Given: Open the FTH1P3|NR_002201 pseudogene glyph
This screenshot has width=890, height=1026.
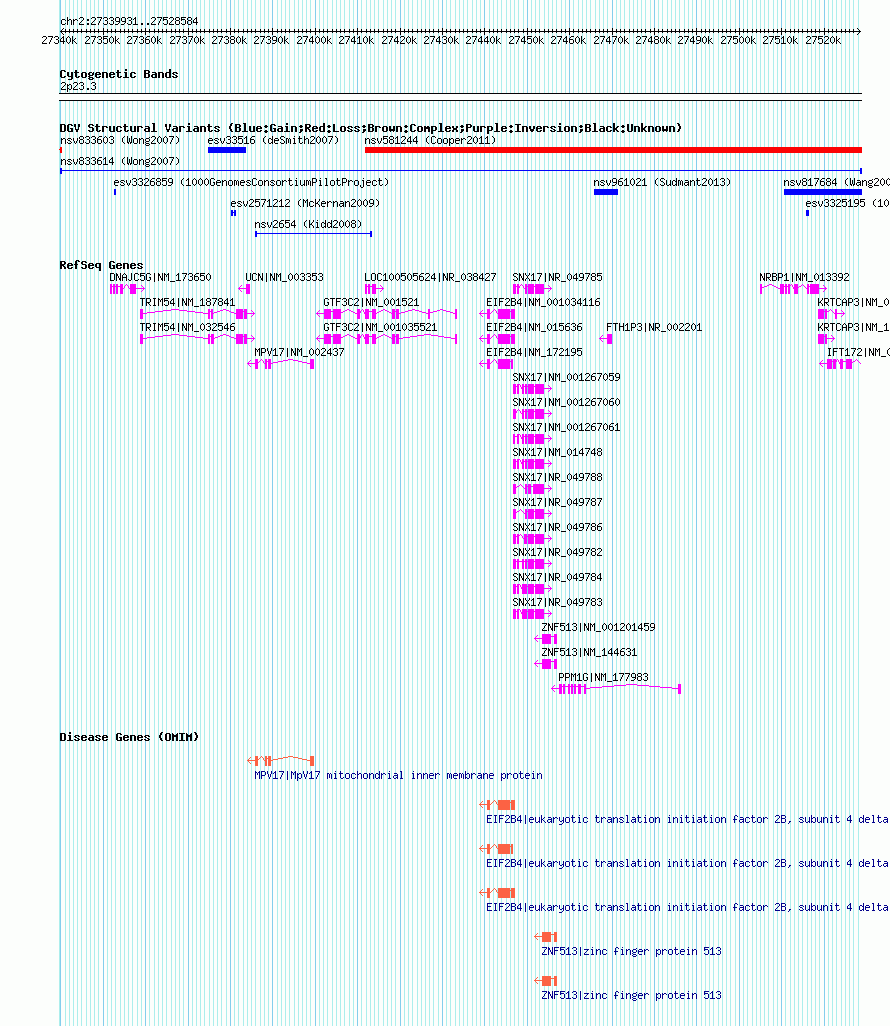Looking at the screenshot, I should tap(606, 339).
